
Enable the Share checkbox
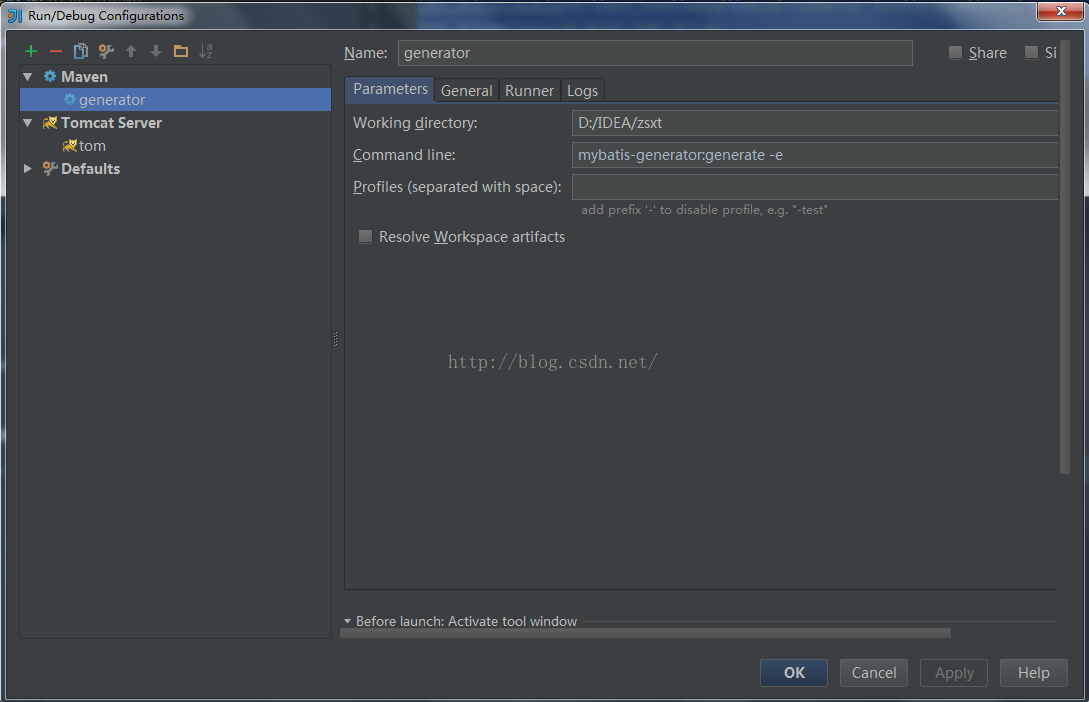955,53
